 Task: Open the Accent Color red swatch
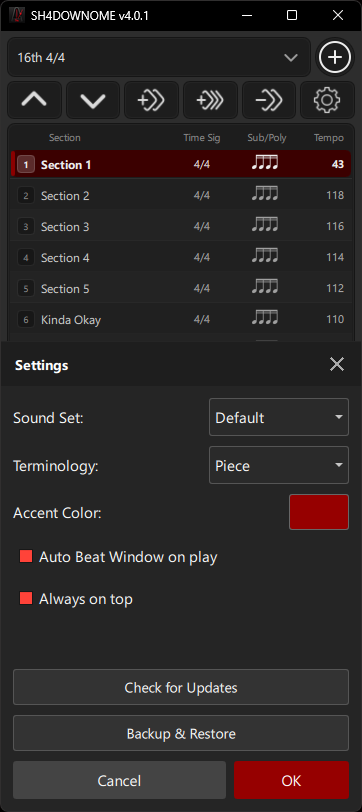click(x=319, y=512)
